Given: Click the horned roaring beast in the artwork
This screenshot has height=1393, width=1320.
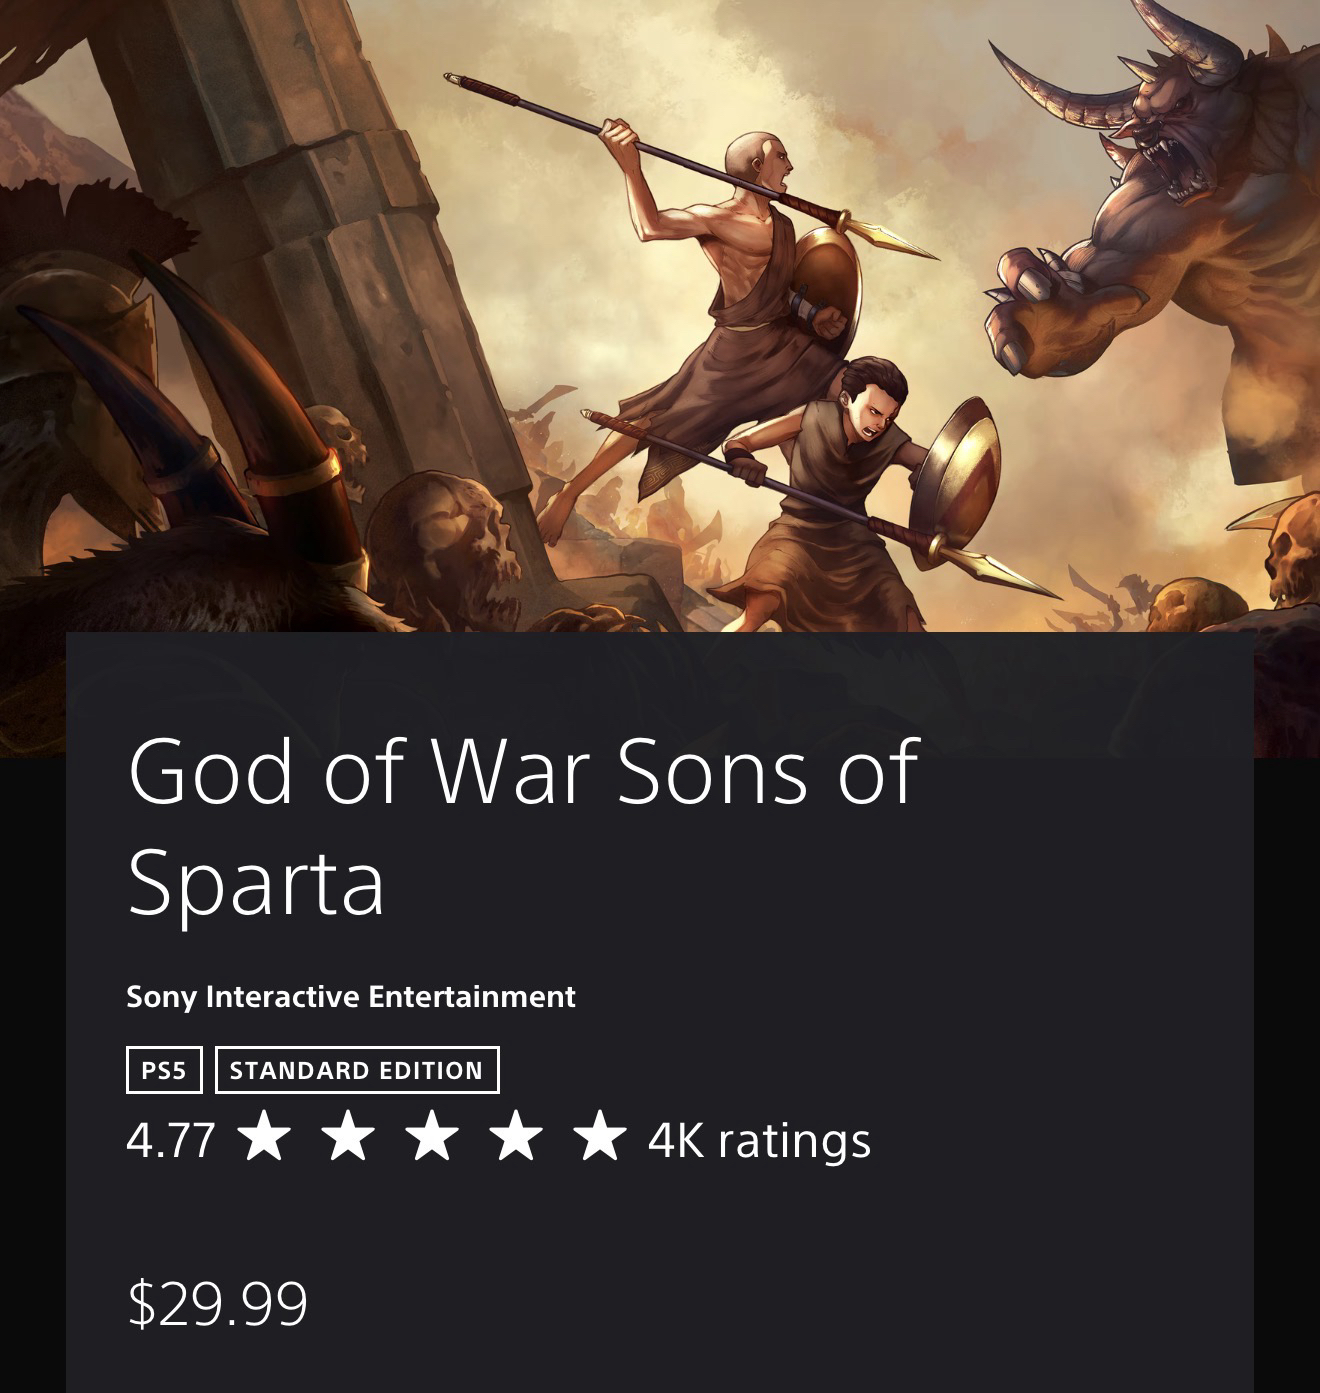Looking at the screenshot, I should tap(1180, 150).
